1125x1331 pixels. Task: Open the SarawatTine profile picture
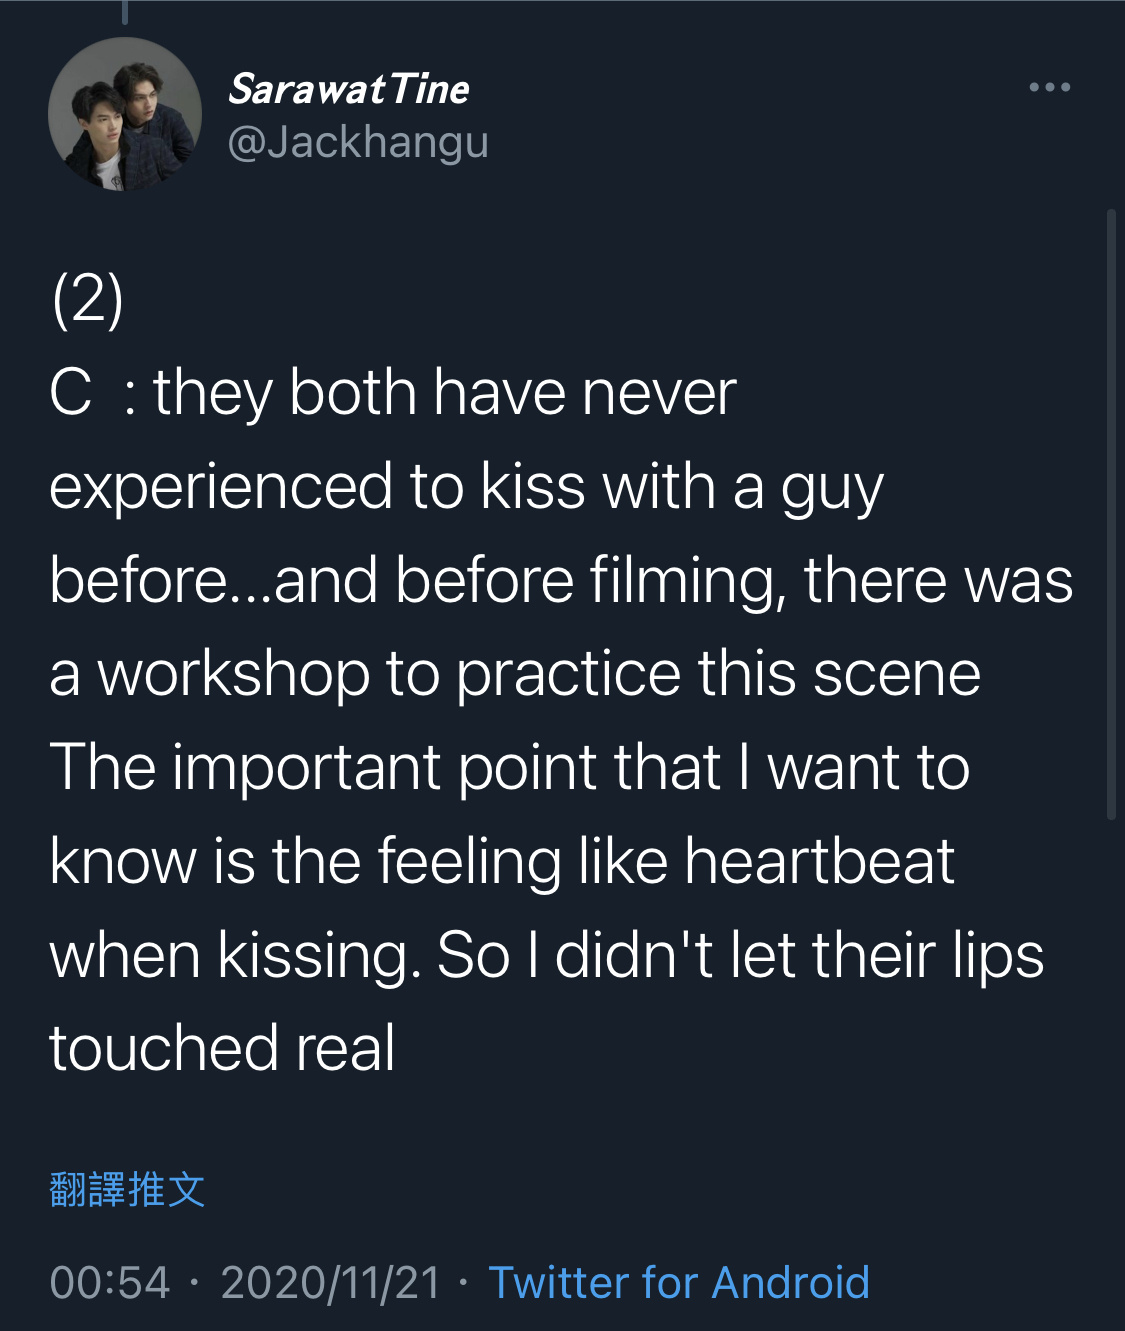pos(125,114)
